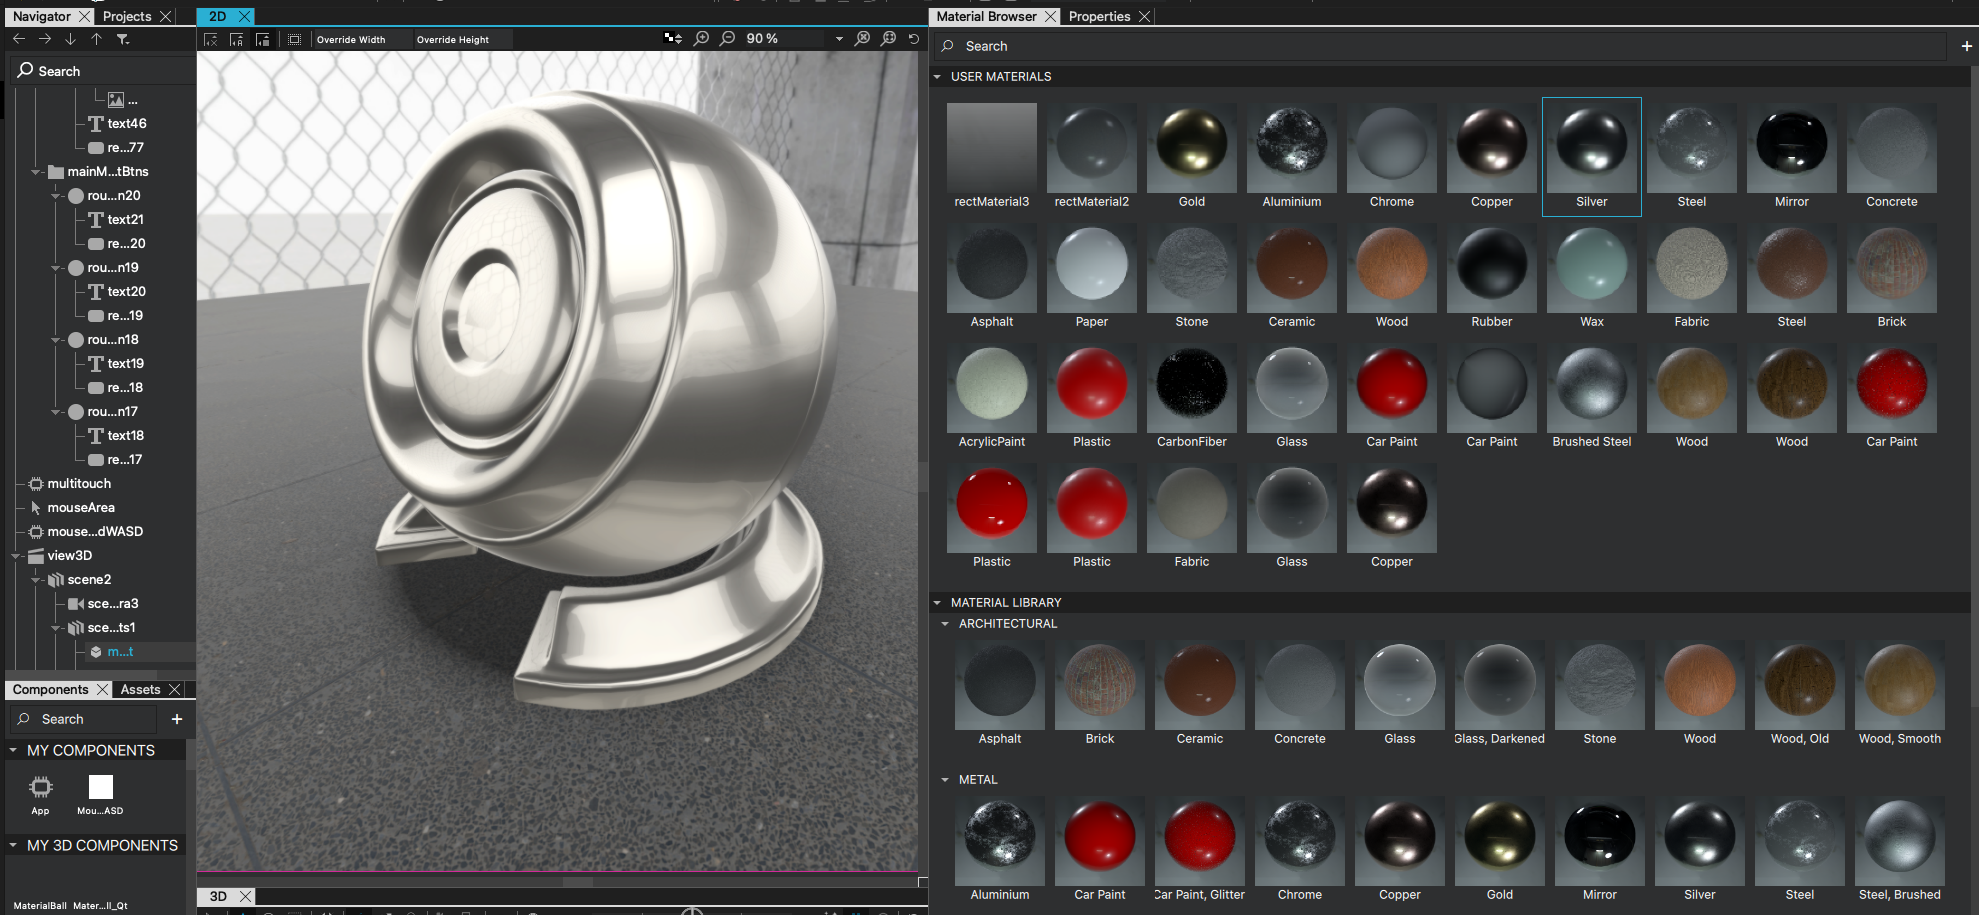This screenshot has width=1979, height=915.
Task: Select the CarbonFiber material thumbnail
Action: click(1191, 388)
